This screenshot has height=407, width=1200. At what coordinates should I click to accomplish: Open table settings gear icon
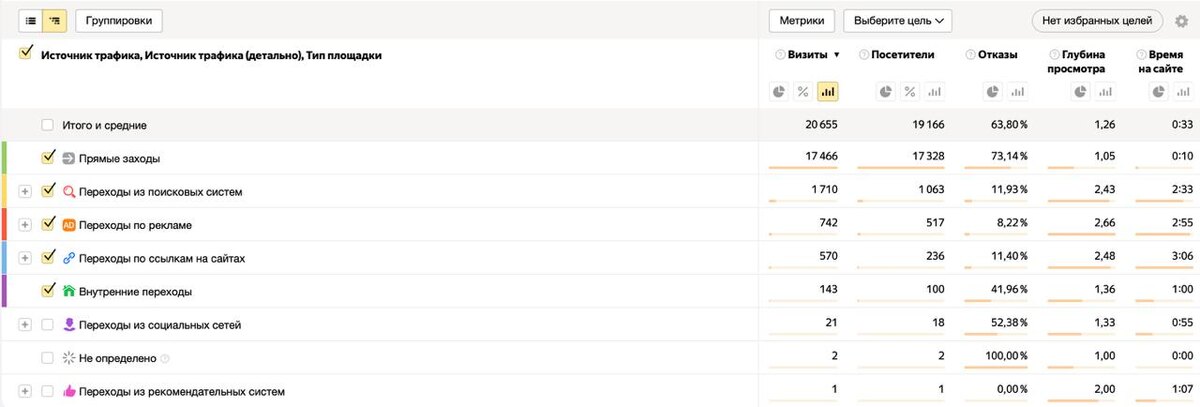(x=1181, y=21)
